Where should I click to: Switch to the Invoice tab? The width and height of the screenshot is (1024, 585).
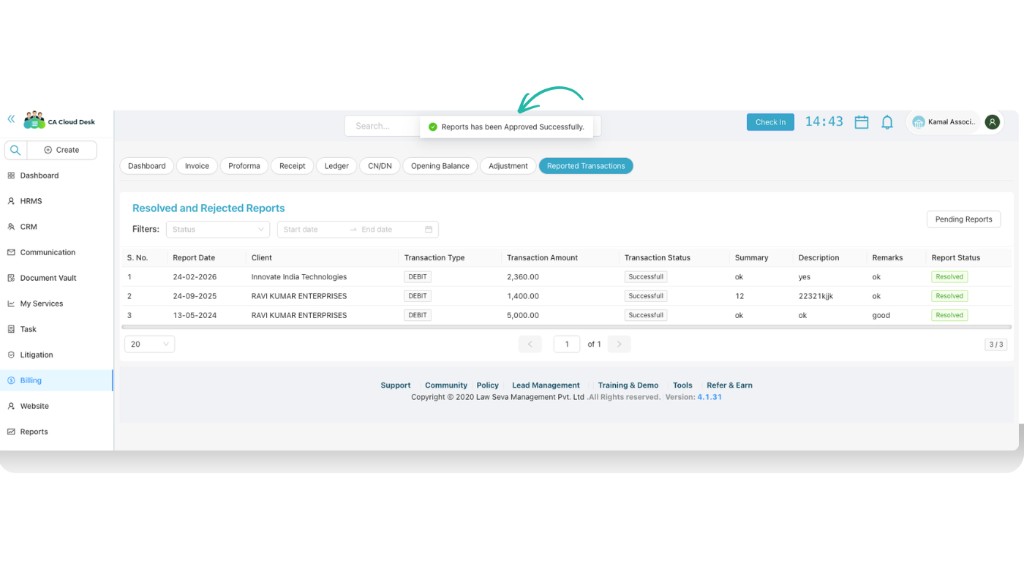click(x=196, y=166)
